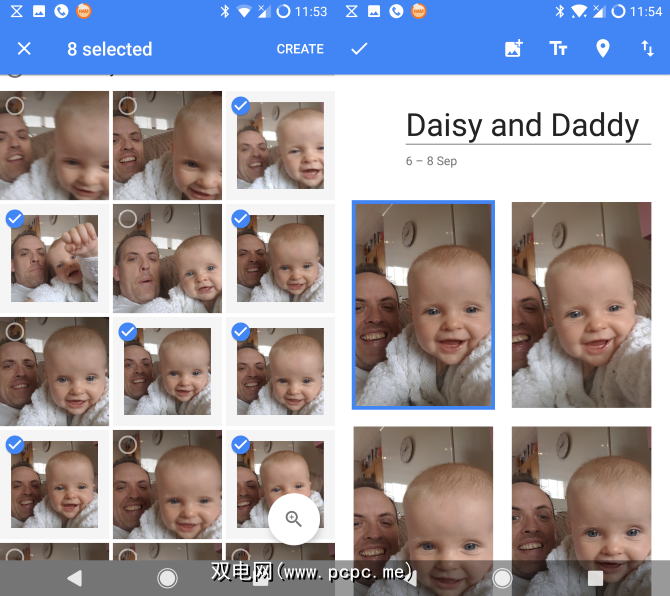Tap the add text (Tt) icon
670x596 pixels.
558,49
